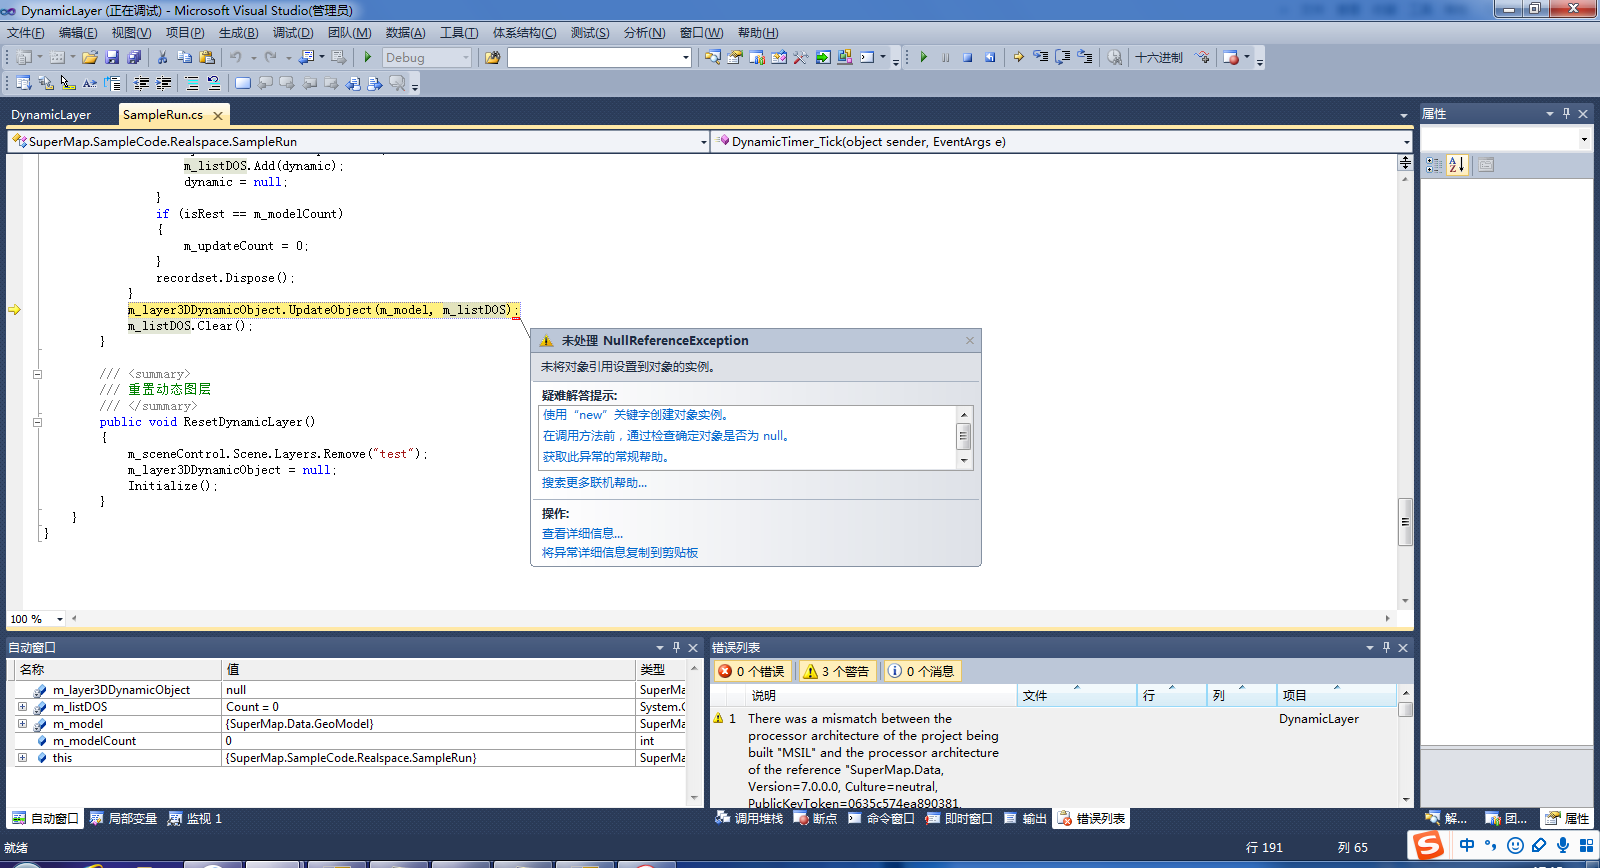Screen dimensions: 1600x868
Task: Stop debugging with the blue square icon
Action: click(967, 58)
